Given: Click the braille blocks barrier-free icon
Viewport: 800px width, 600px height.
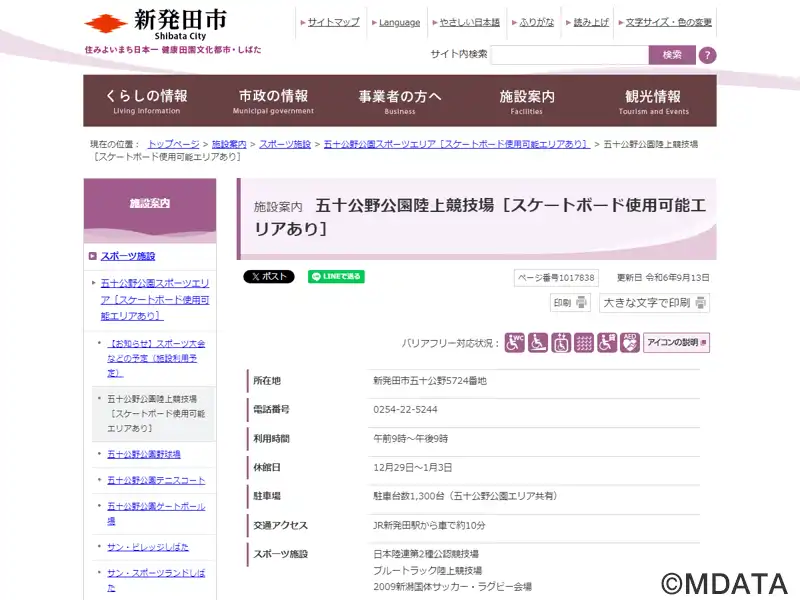Looking at the screenshot, I should pos(584,343).
